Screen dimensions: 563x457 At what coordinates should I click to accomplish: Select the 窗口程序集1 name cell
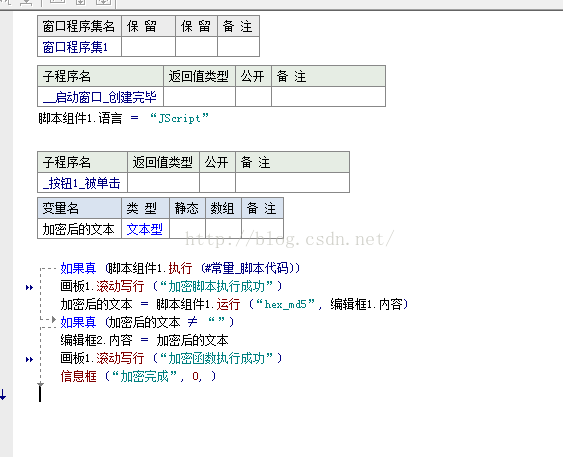coord(79,47)
